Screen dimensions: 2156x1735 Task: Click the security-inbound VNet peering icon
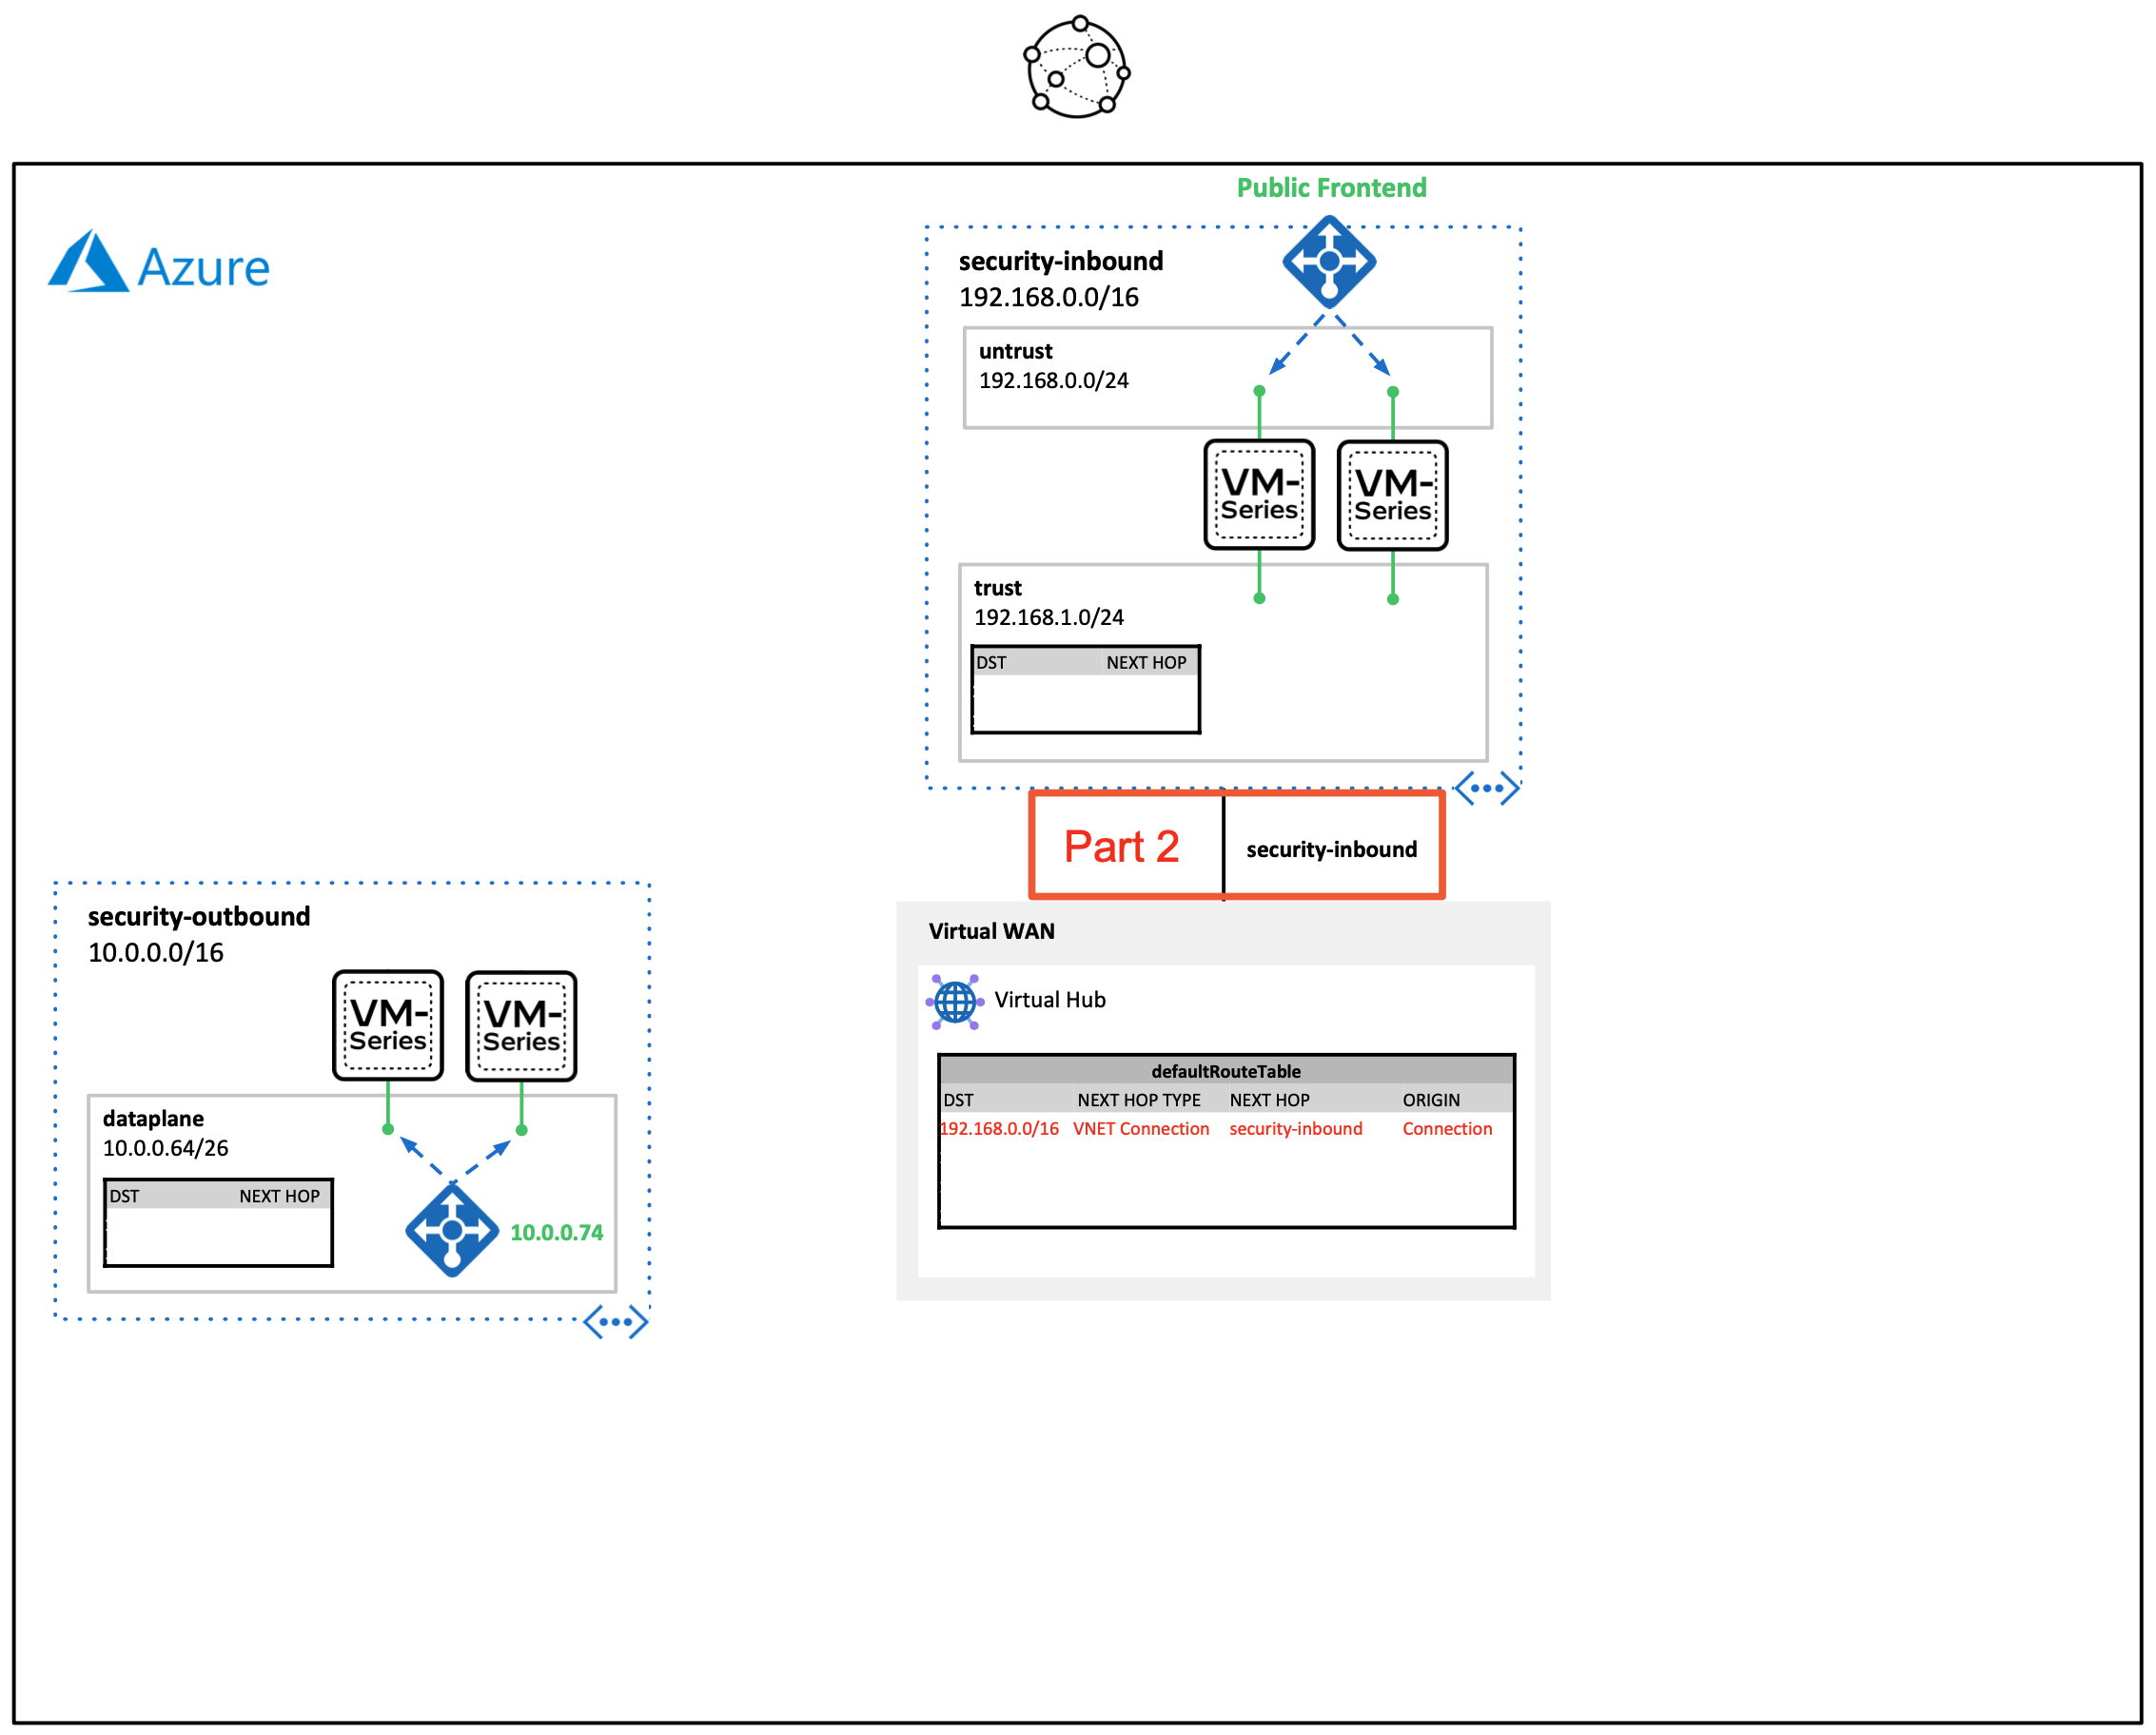(x=1486, y=788)
